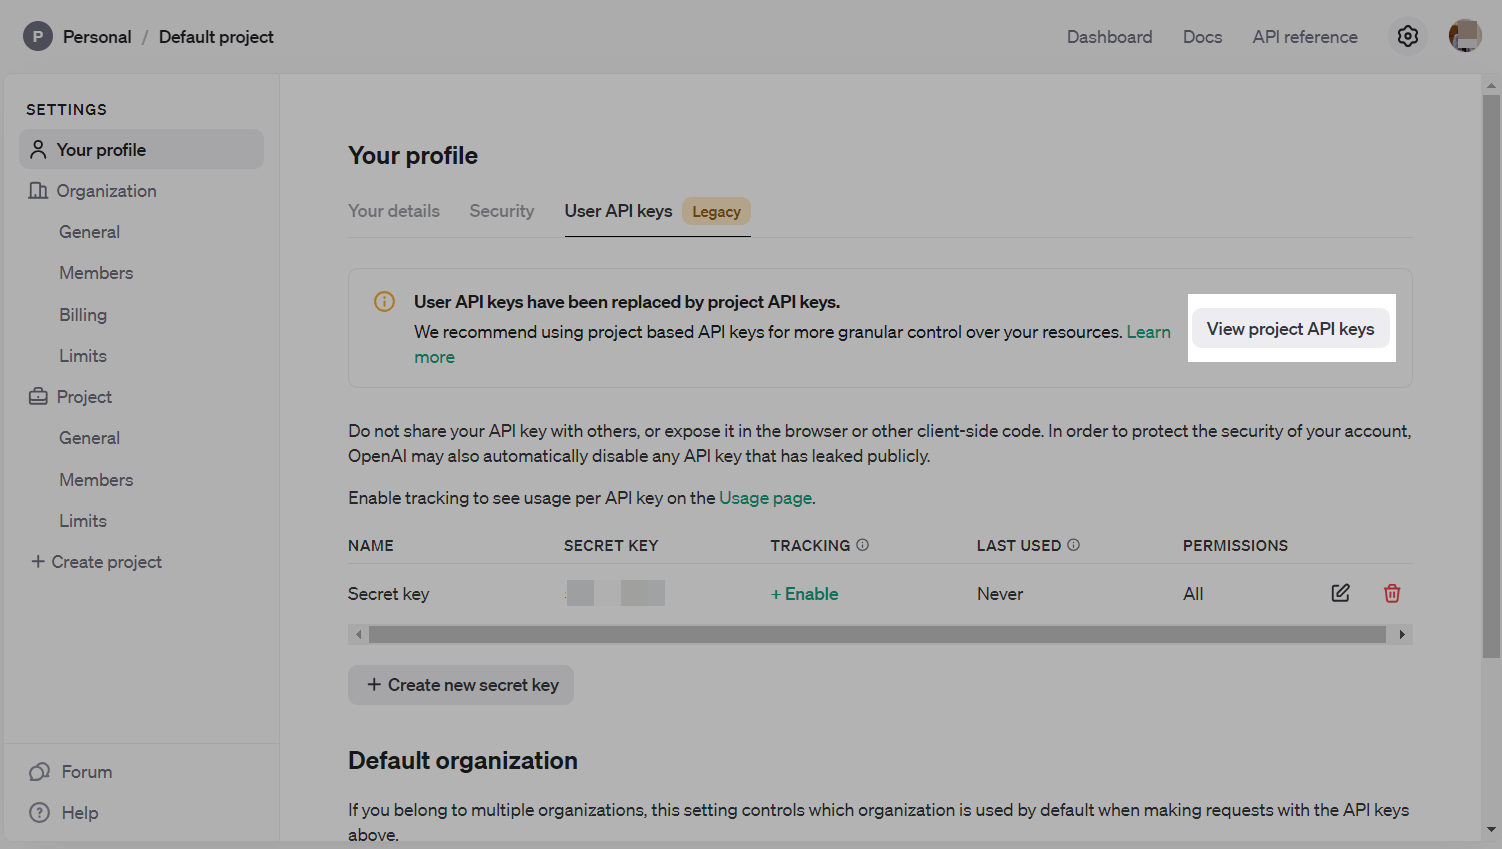Screen dimensions: 1502x849
Task: Edit the Secret key entry
Action: pyautogui.click(x=1340, y=593)
